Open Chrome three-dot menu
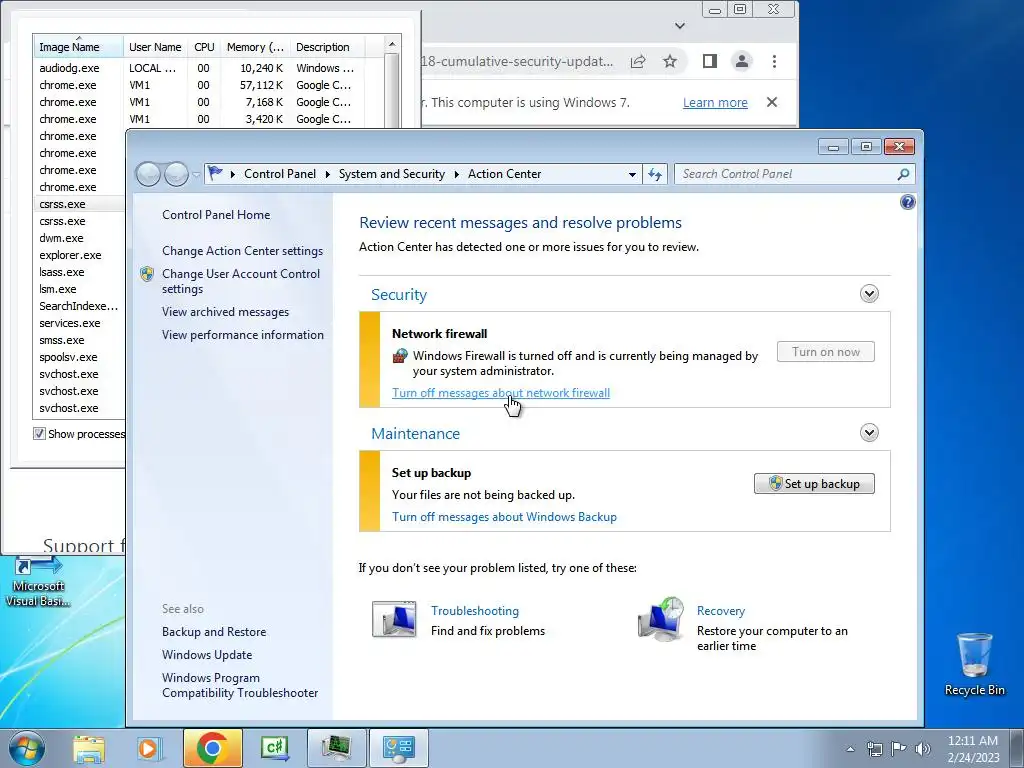 click(x=775, y=61)
